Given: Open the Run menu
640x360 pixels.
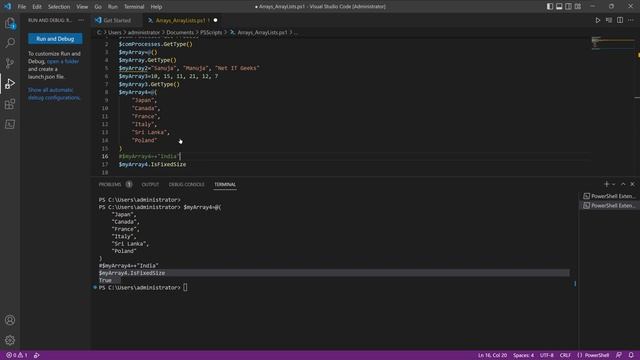Looking at the screenshot, I should pyautogui.click(x=113, y=7).
